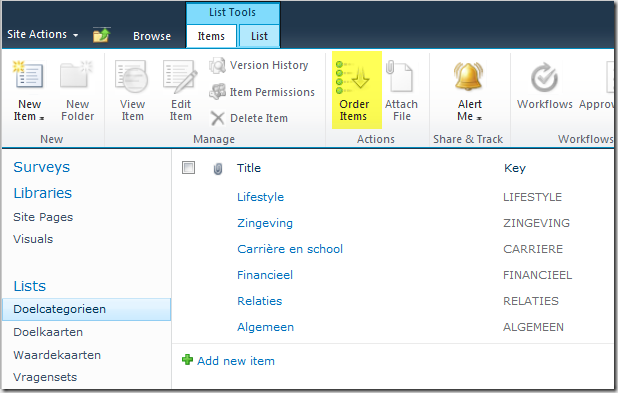Switch to the List ribbon tab
618x393 pixels.
(259, 36)
